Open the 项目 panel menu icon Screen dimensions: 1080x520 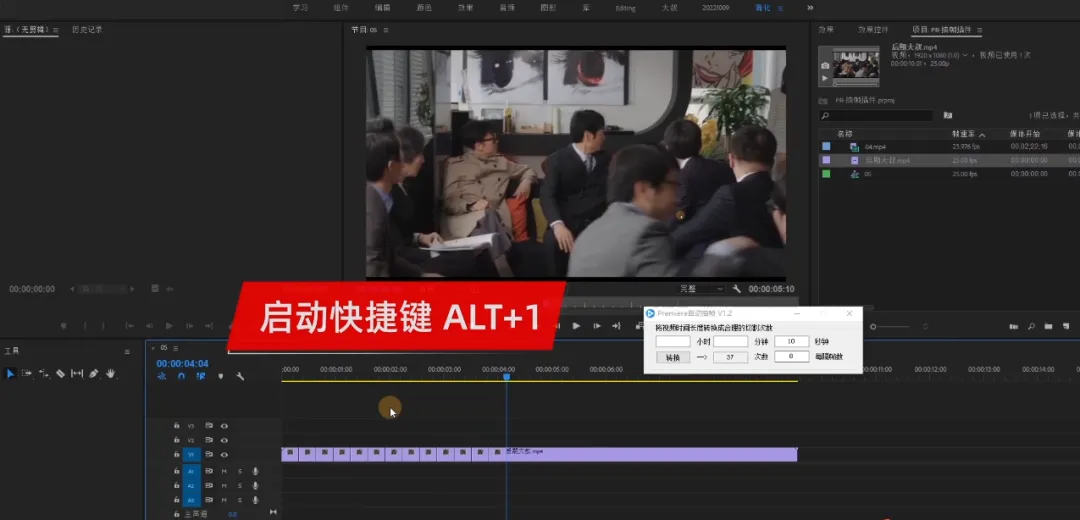click(x=979, y=30)
